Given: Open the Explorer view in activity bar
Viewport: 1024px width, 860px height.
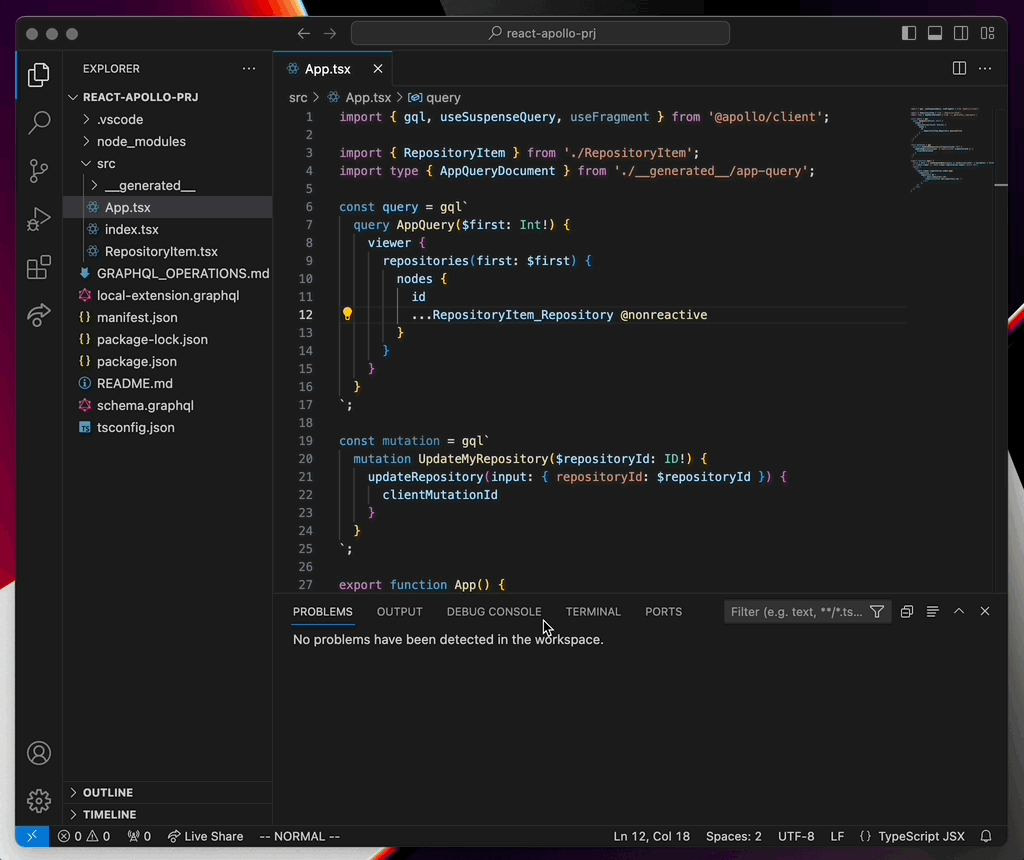Looking at the screenshot, I should (39, 75).
